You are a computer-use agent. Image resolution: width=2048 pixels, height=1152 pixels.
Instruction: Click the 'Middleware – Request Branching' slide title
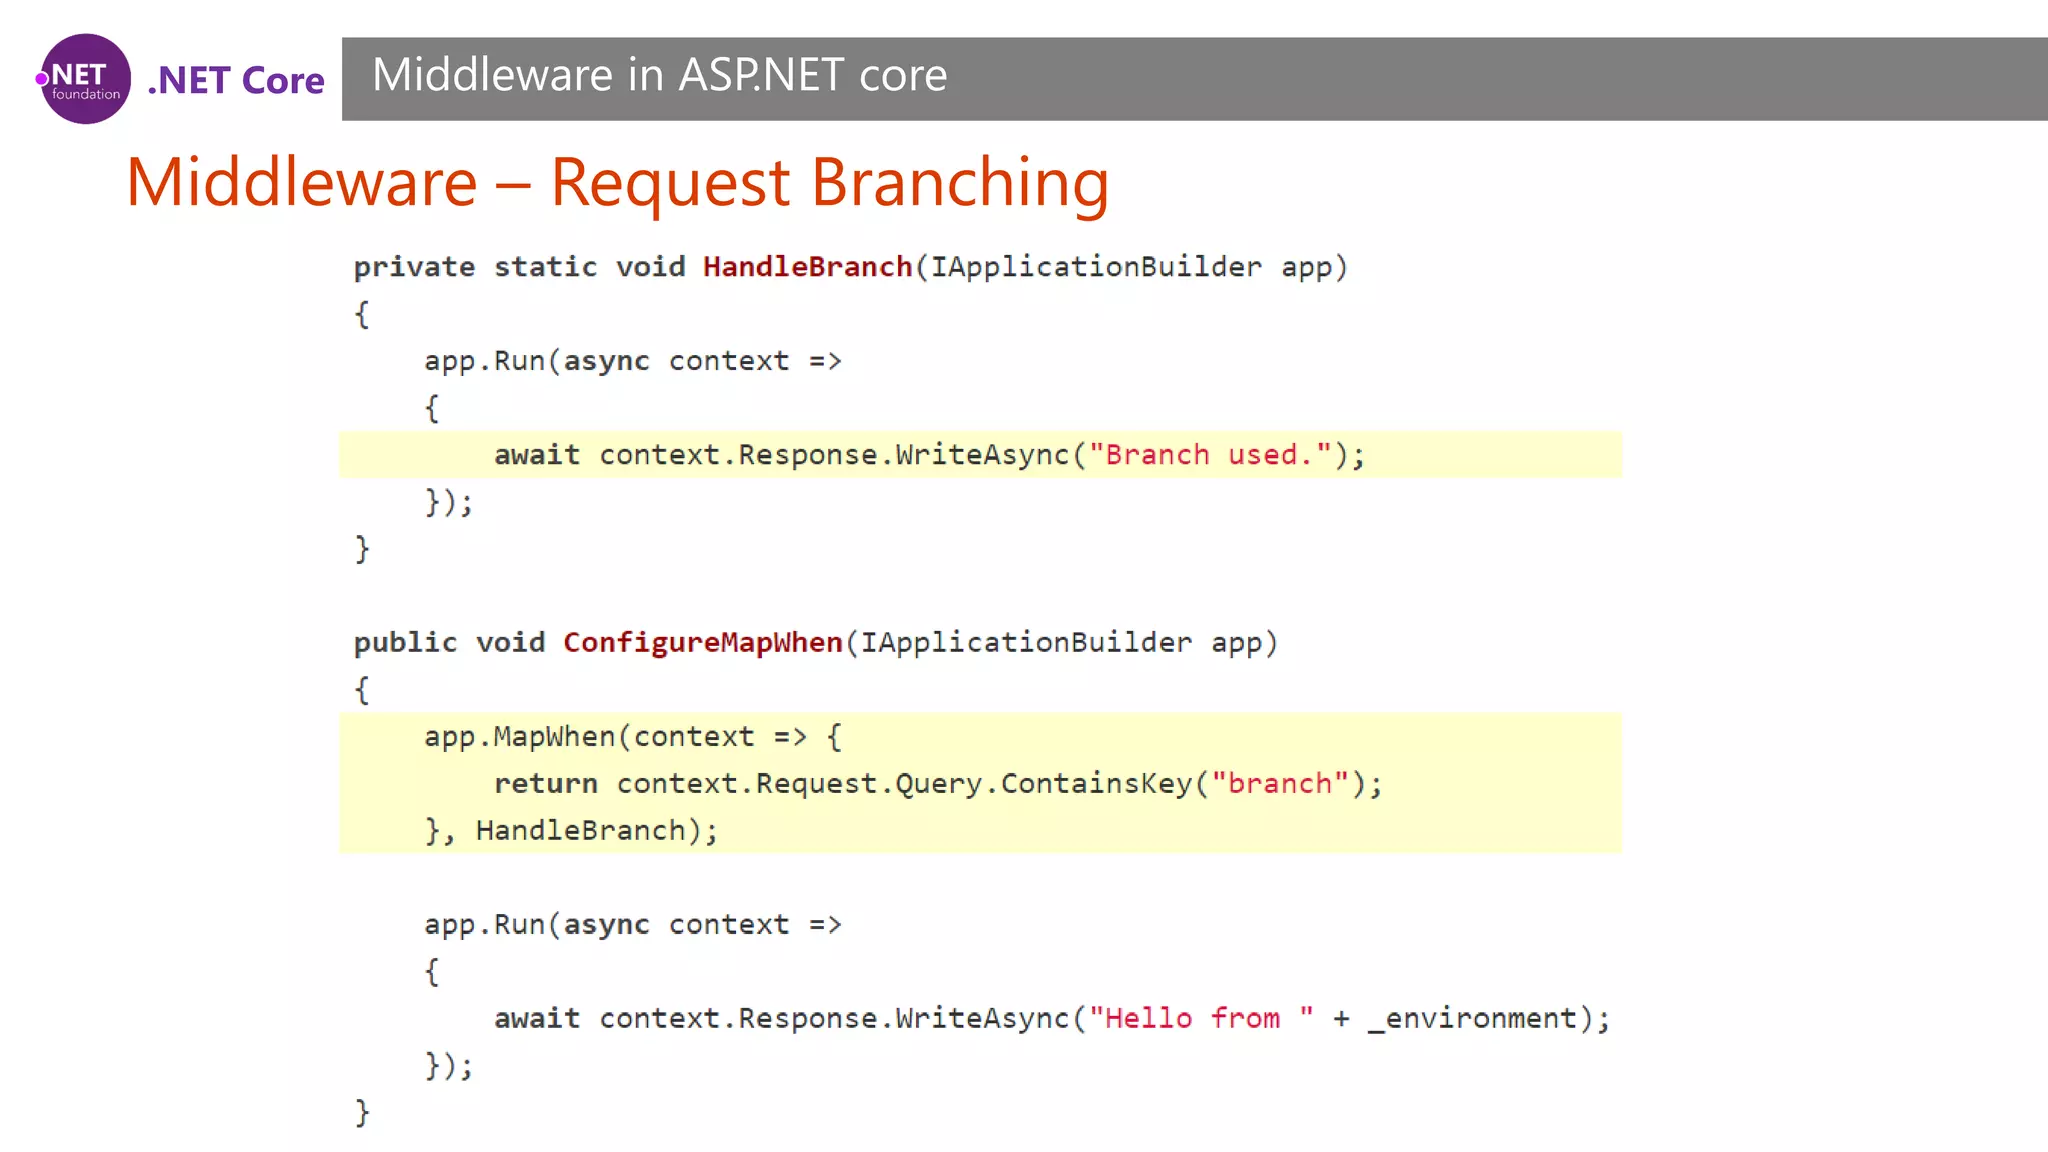617,182
